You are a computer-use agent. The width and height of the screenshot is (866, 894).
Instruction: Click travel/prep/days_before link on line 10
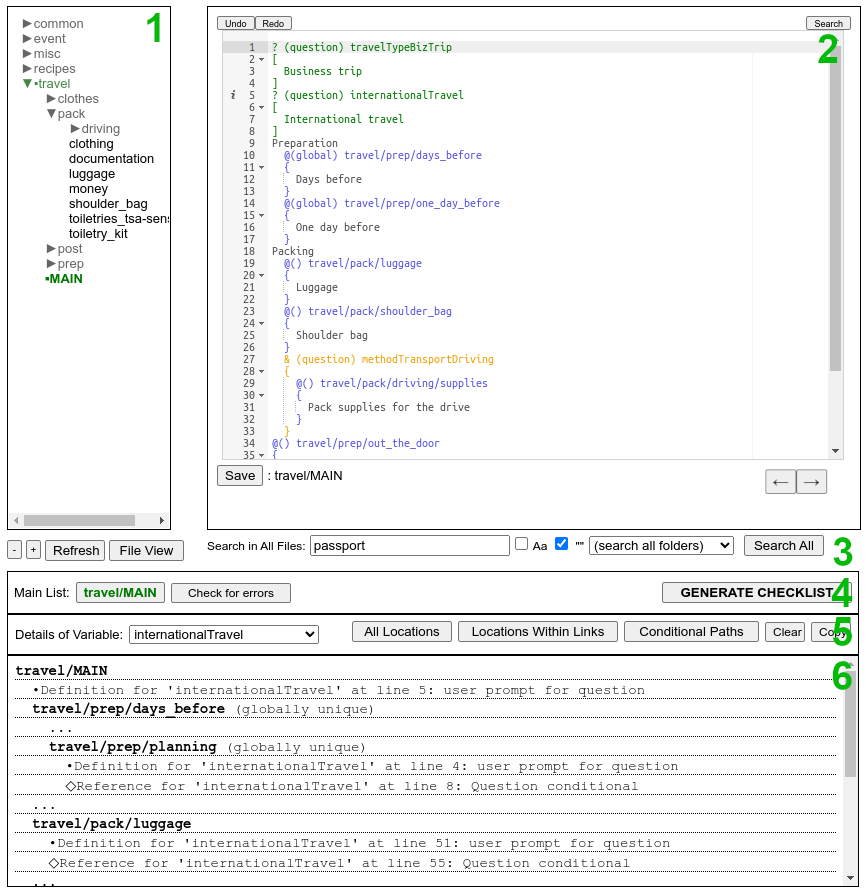pyautogui.click(x=413, y=155)
